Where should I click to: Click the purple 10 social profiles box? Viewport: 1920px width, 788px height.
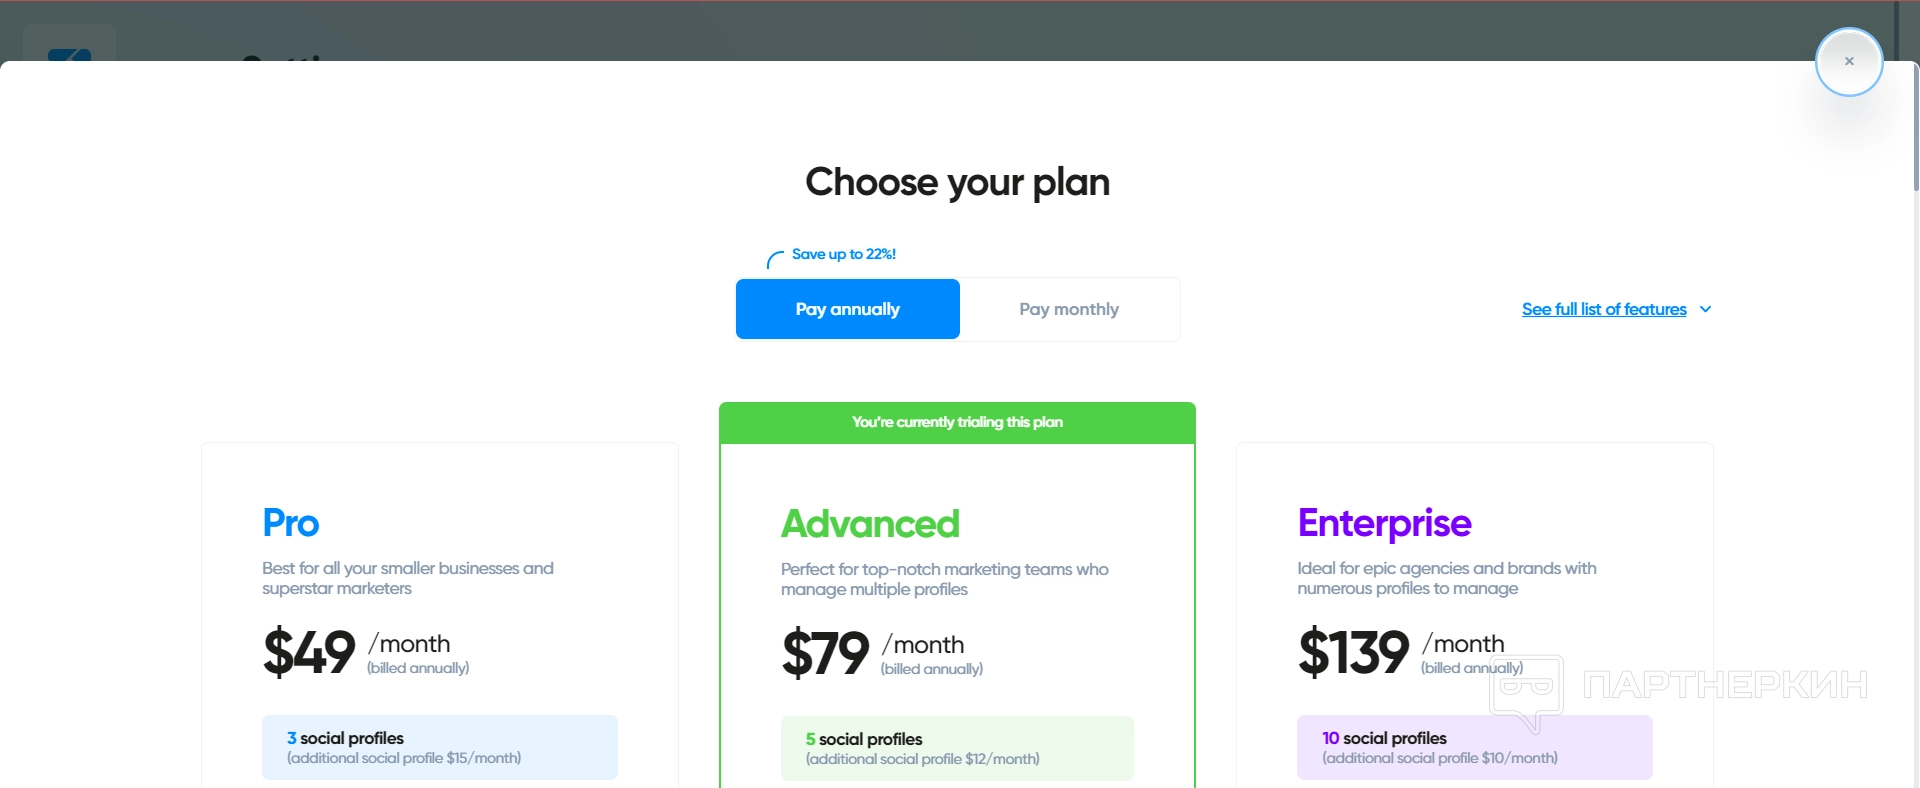point(1474,747)
